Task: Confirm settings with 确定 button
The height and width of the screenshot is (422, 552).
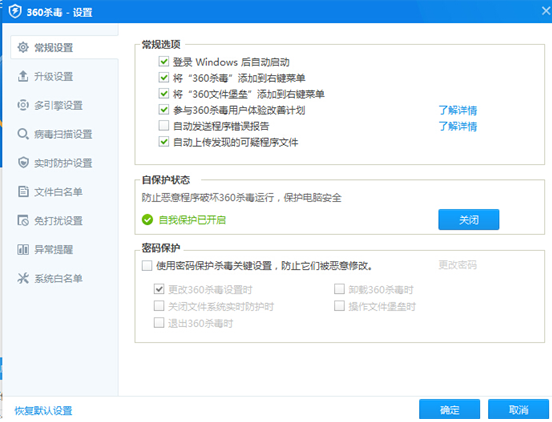Action: coord(450,409)
